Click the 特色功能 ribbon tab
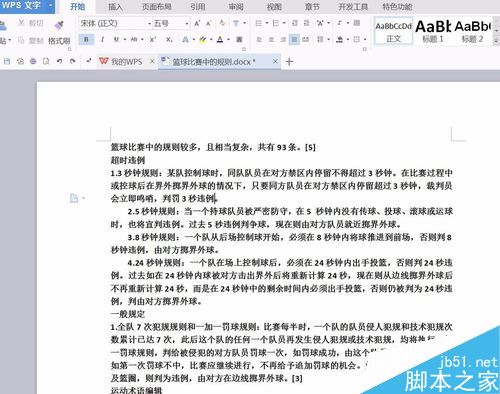The image size is (500, 394). pos(397,7)
